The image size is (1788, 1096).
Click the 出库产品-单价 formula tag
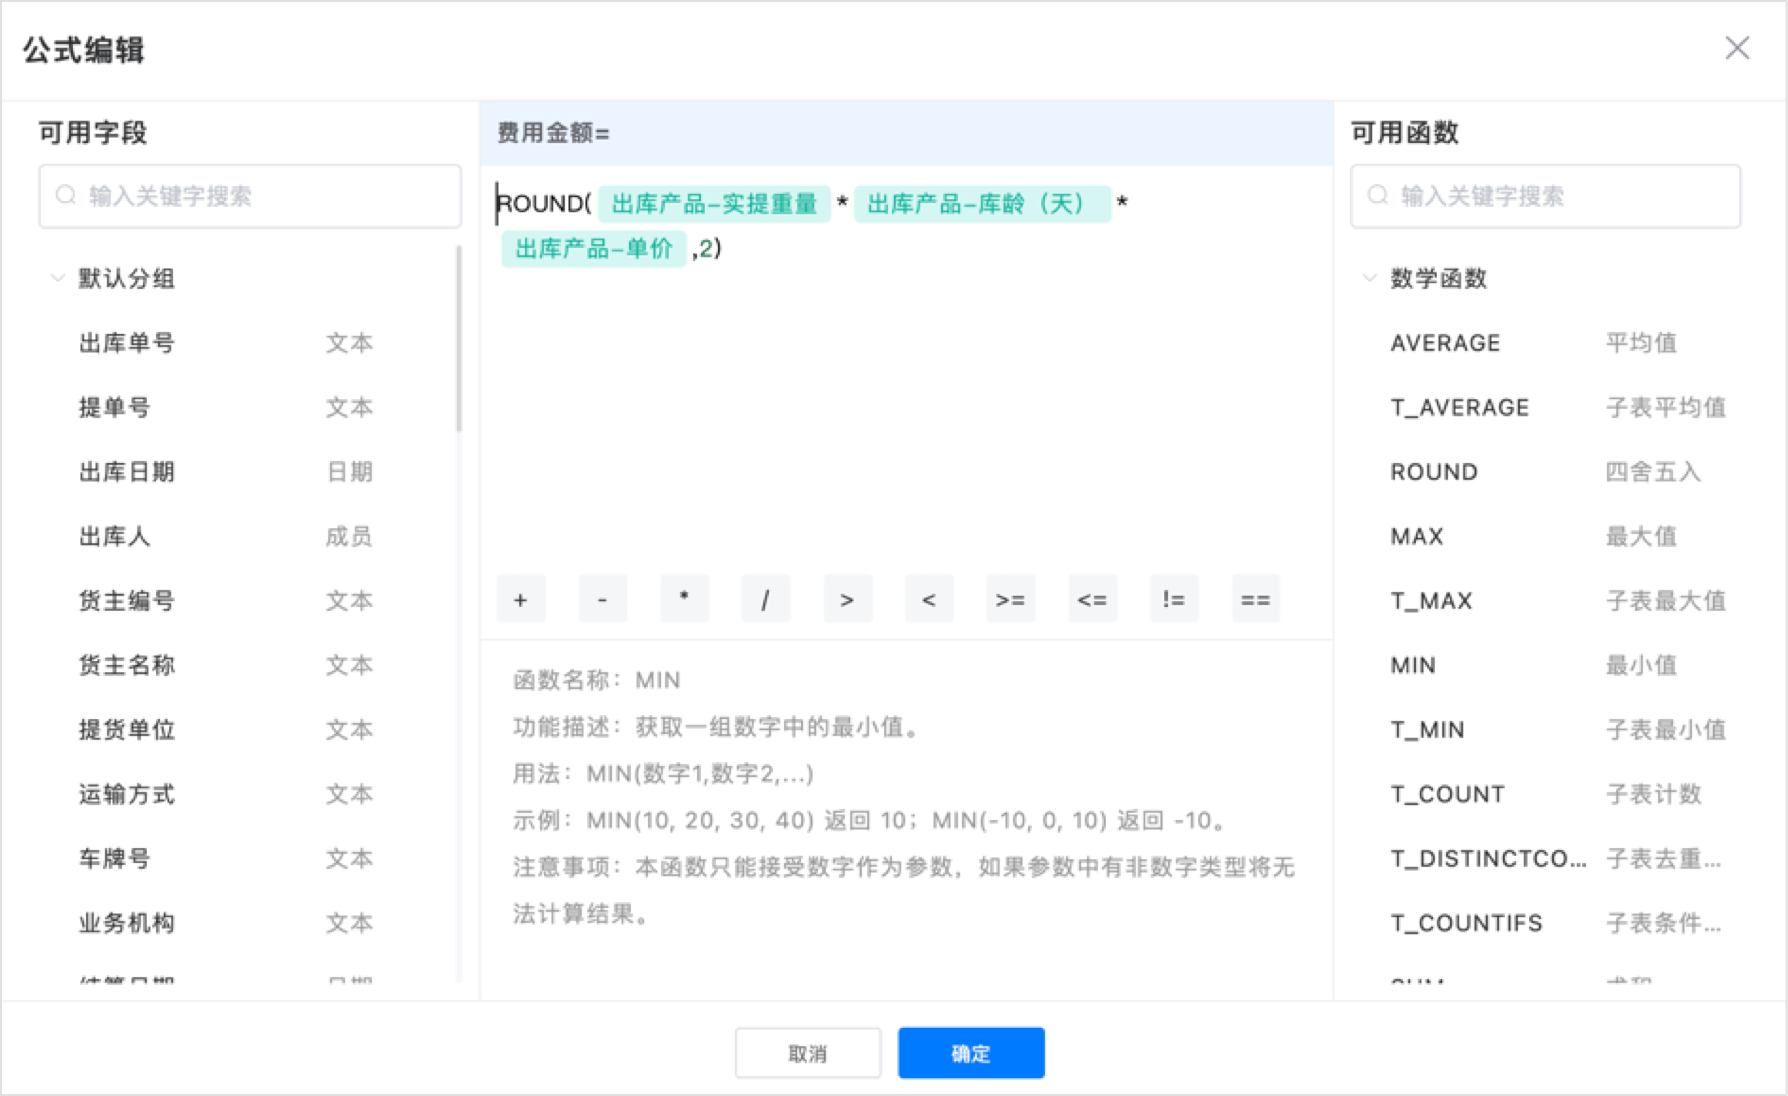coord(593,249)
